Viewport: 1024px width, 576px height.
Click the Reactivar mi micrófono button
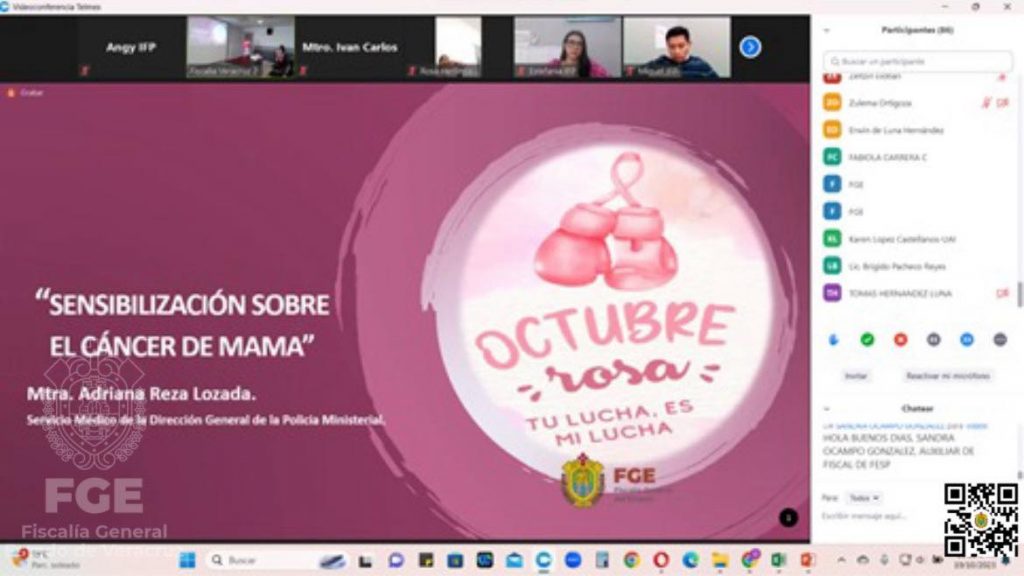coord(948,376)
